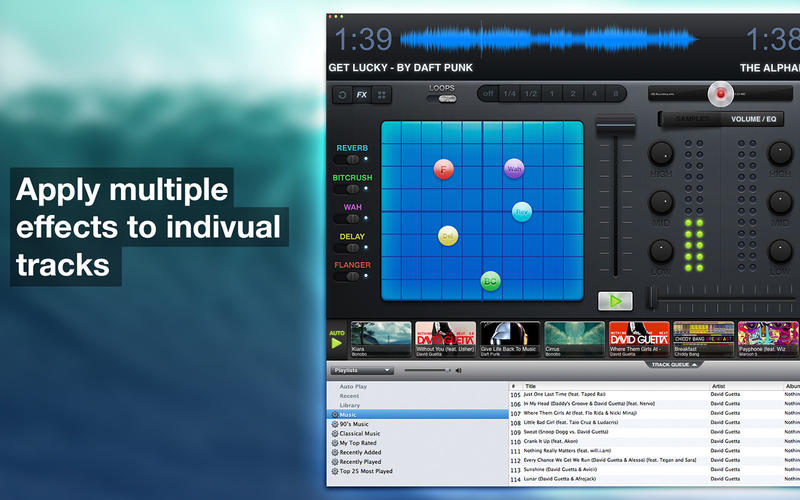This screenshot has width=800, height=500.
Task: Click the gear icon beside Top 25 Most Played
Action: click(335, 471)
